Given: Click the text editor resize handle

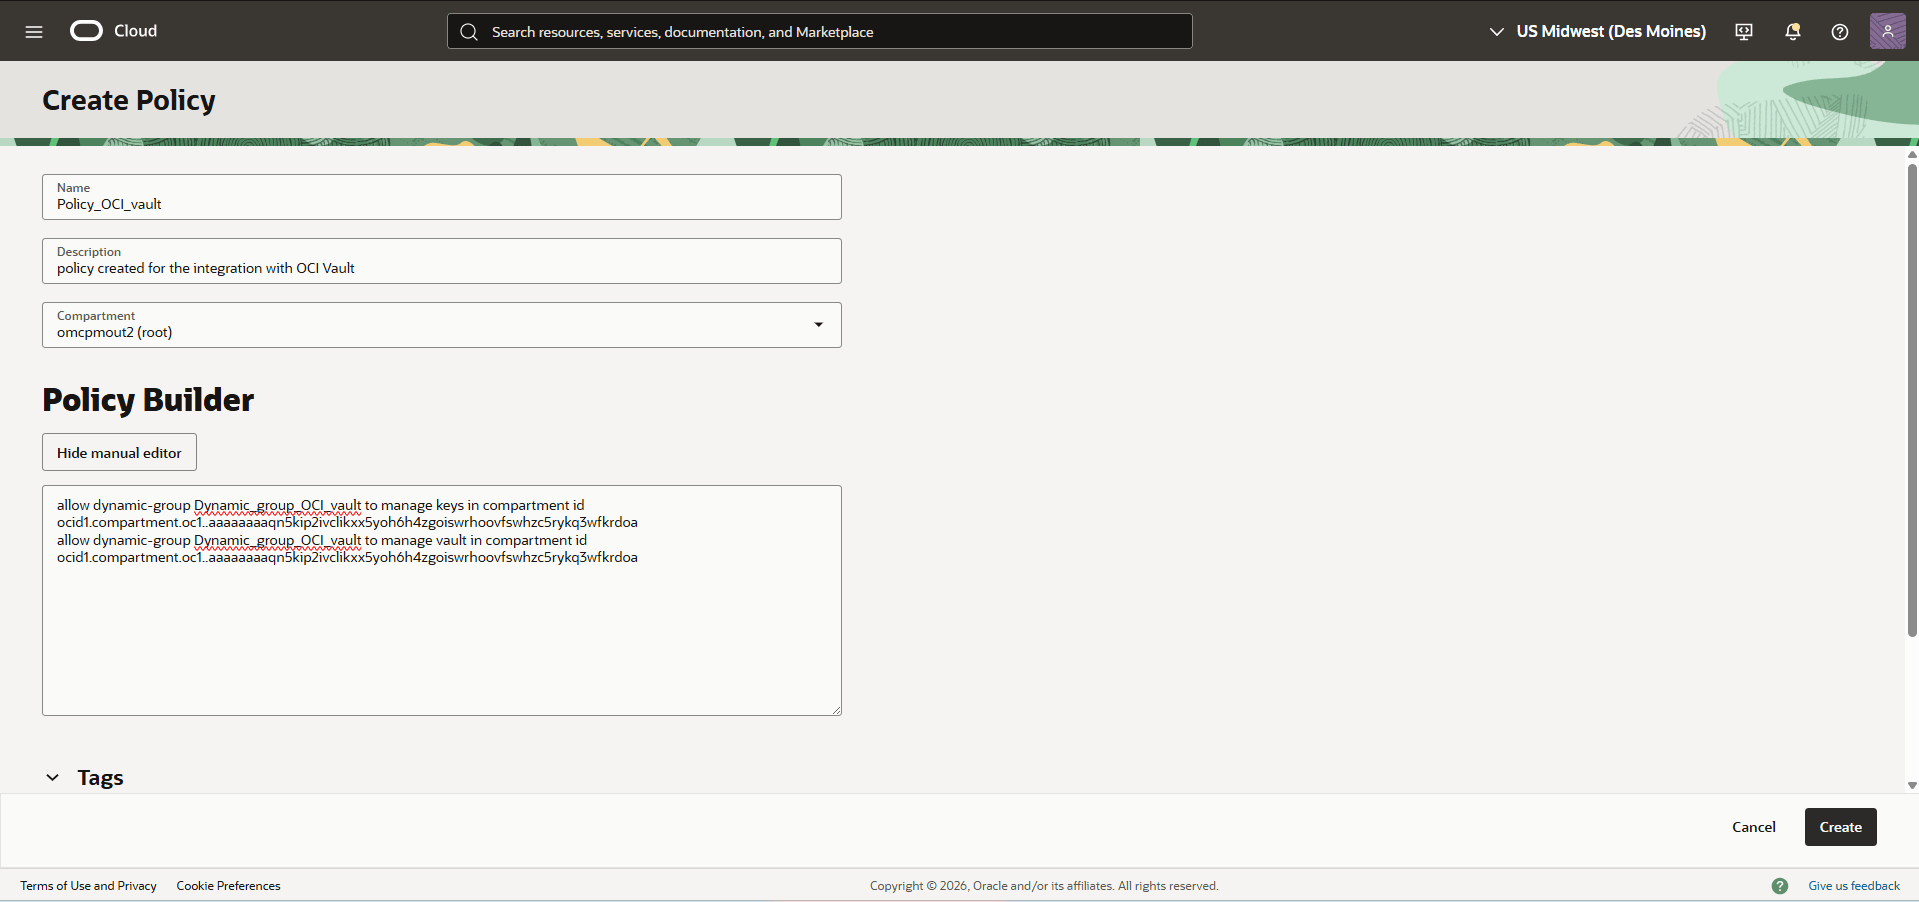Looking at the screenshot, I should pos(836,710).
